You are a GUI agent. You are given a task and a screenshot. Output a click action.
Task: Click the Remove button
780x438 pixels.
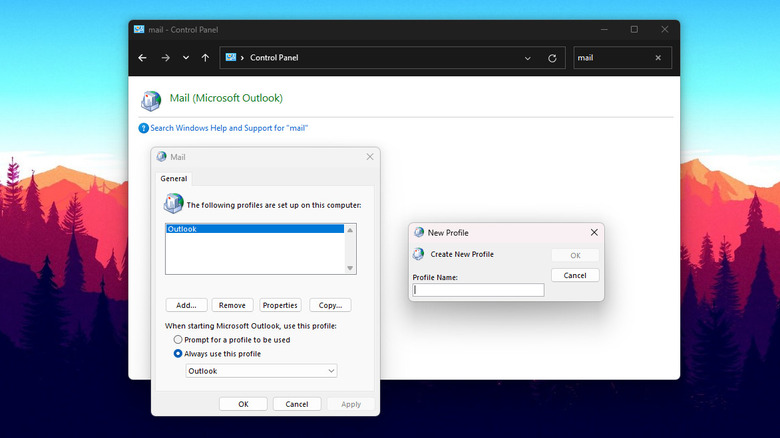[x=232, y=305]
